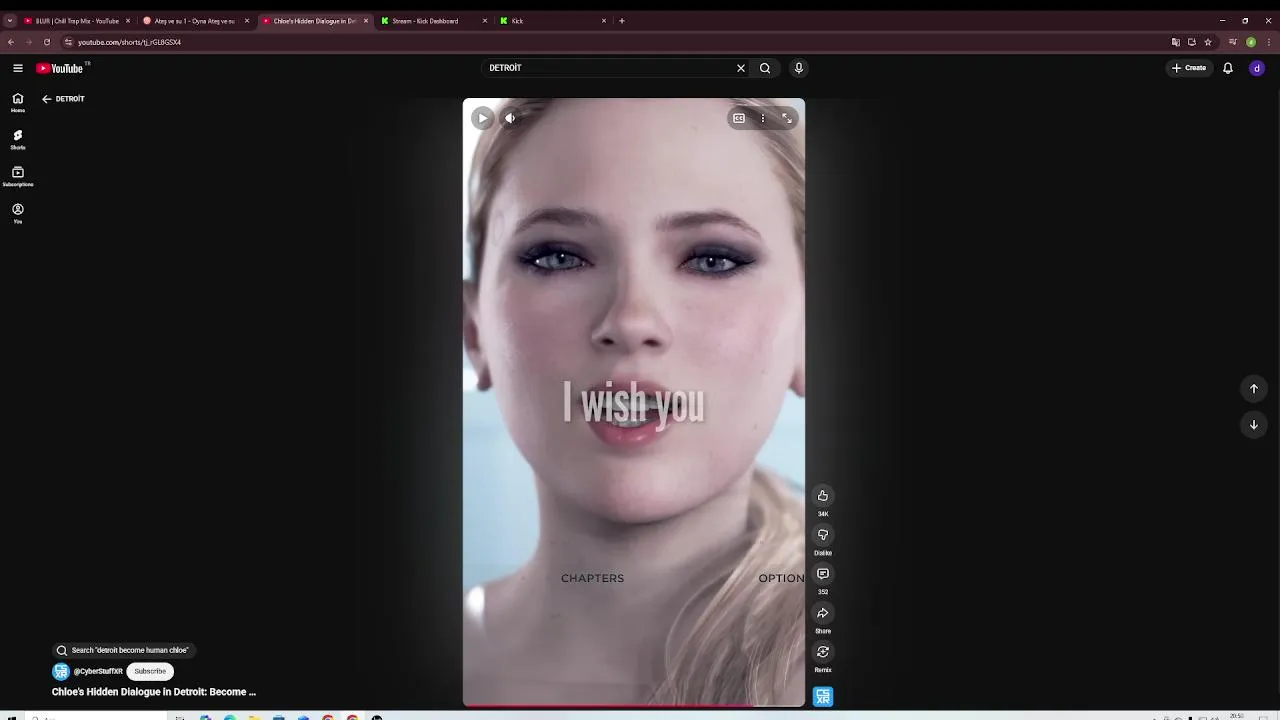Open the account avatar menu

click(x=1257, y=68)
